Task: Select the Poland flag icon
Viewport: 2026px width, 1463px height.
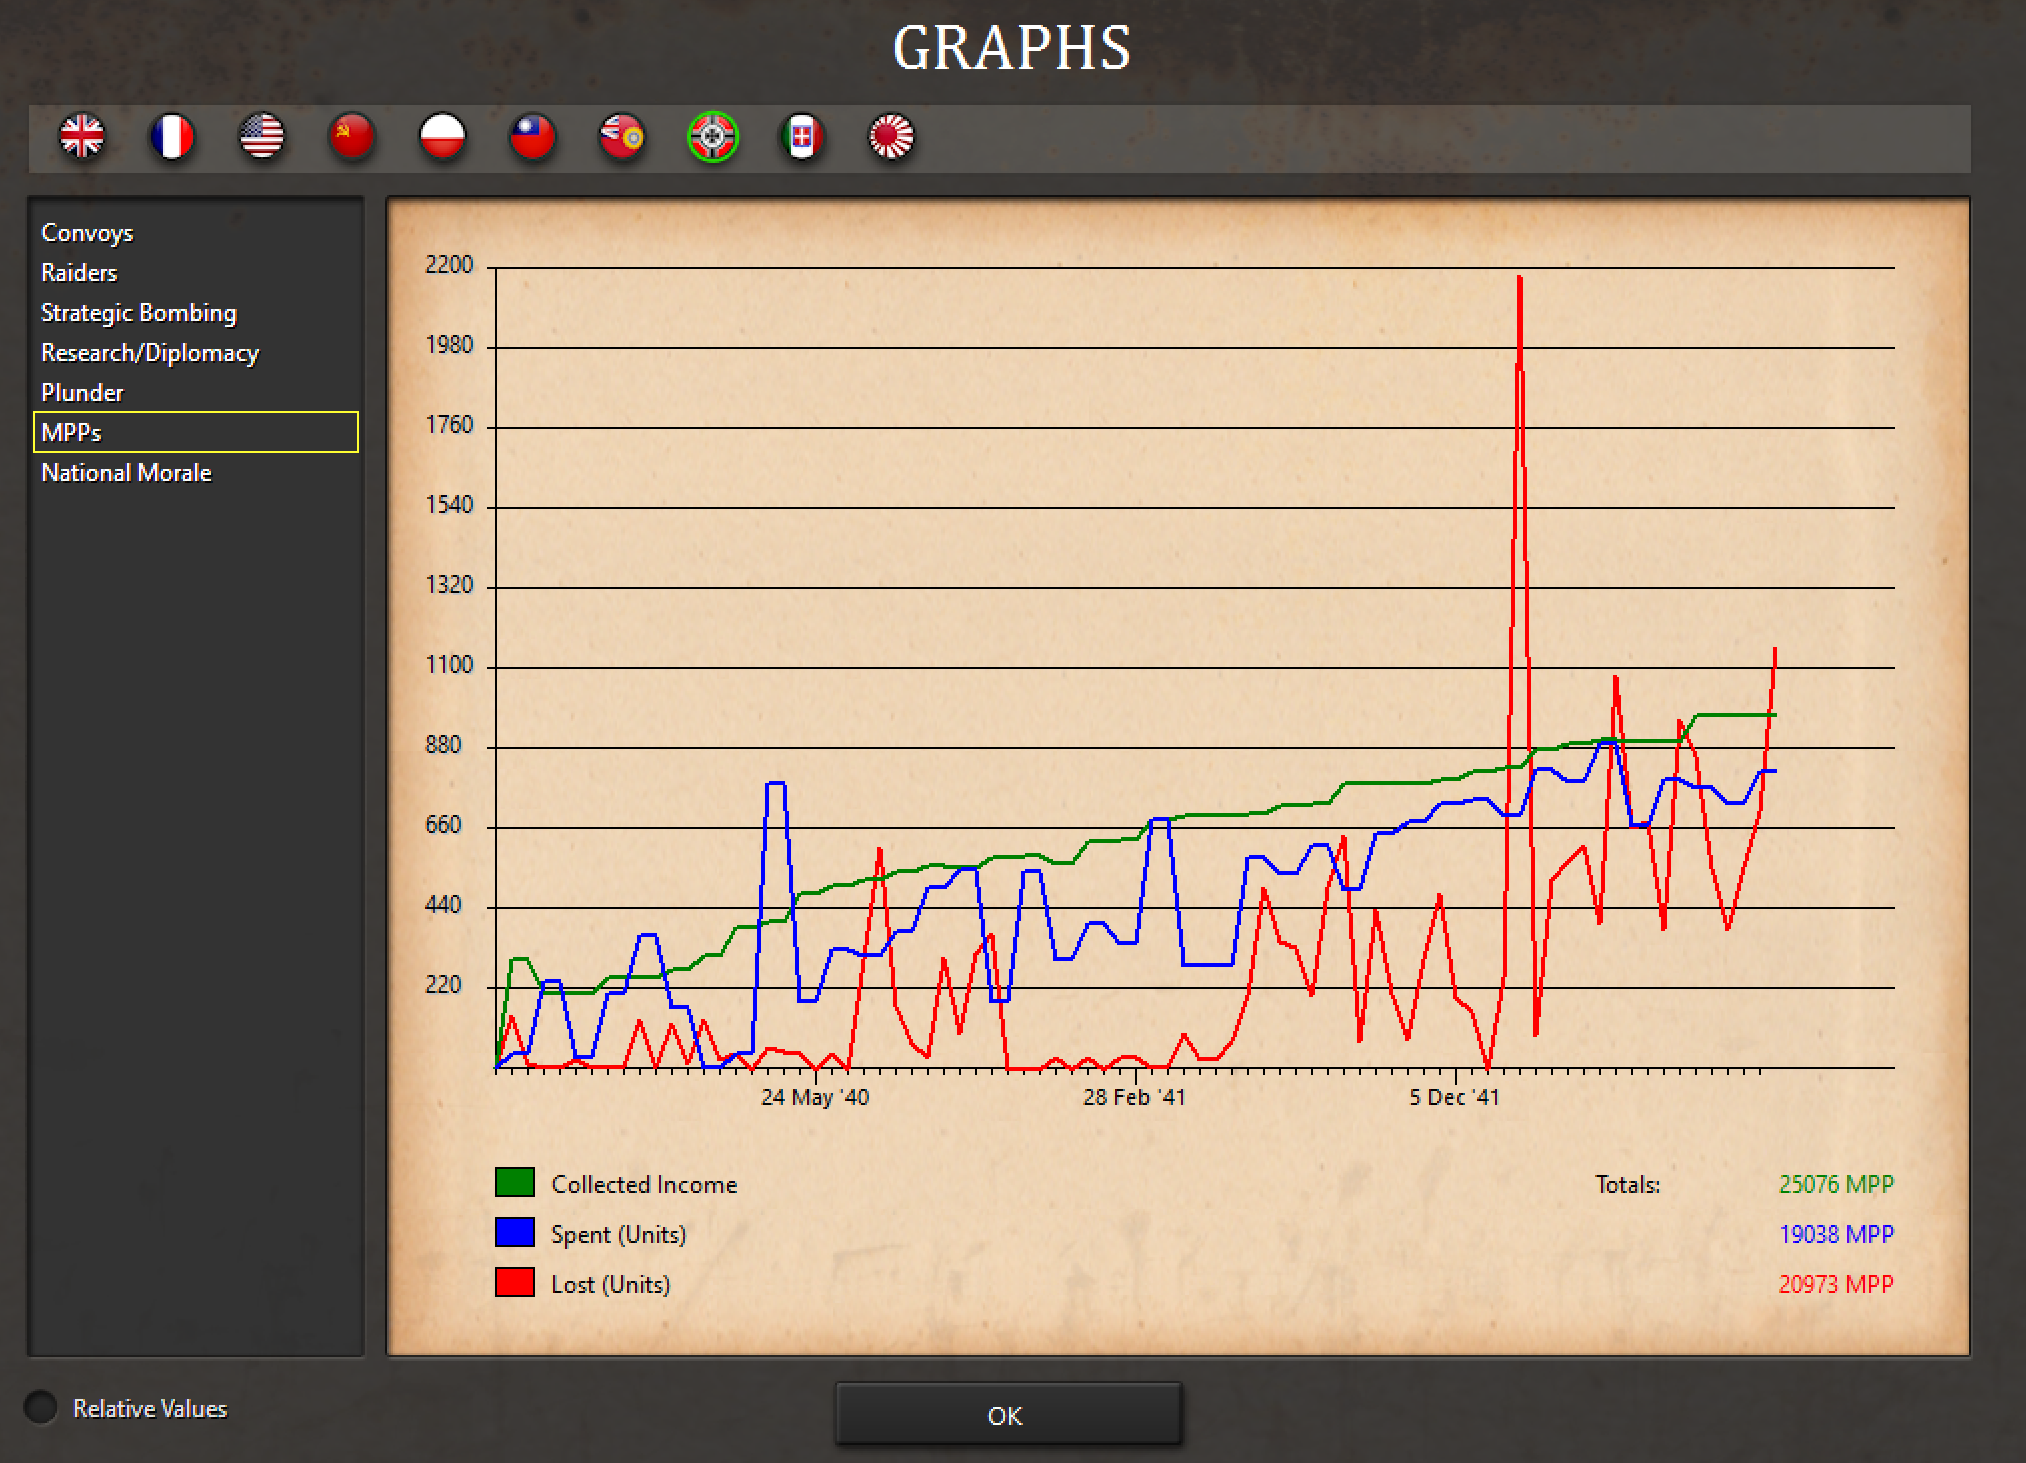Action: point(442,137)
